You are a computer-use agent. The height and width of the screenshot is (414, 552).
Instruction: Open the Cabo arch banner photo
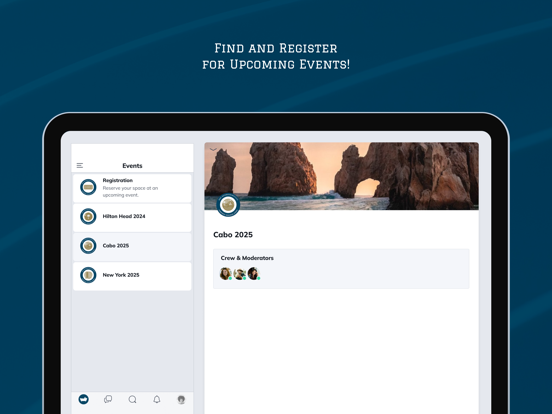[341, 176]
